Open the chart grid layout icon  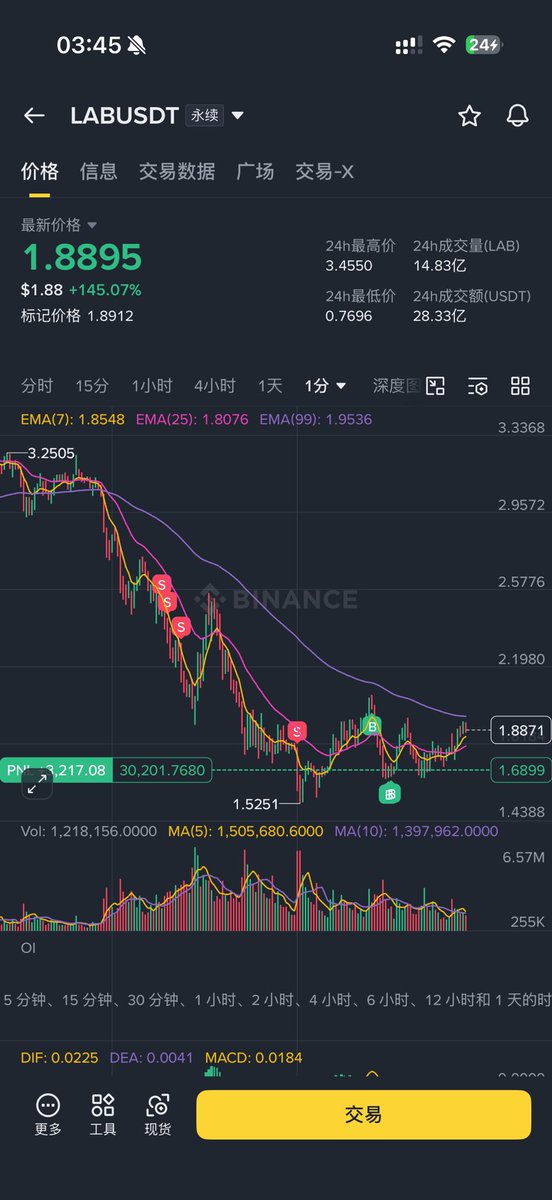point(520,386)
